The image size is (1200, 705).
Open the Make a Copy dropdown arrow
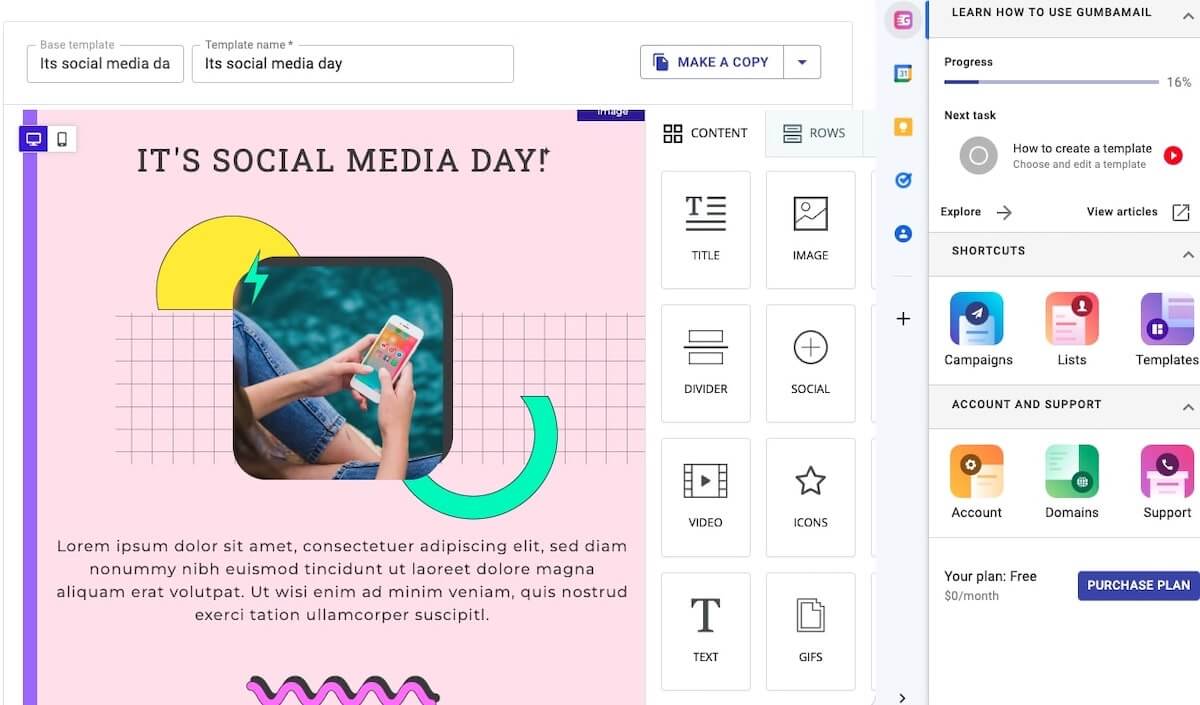tap(802, 62)
